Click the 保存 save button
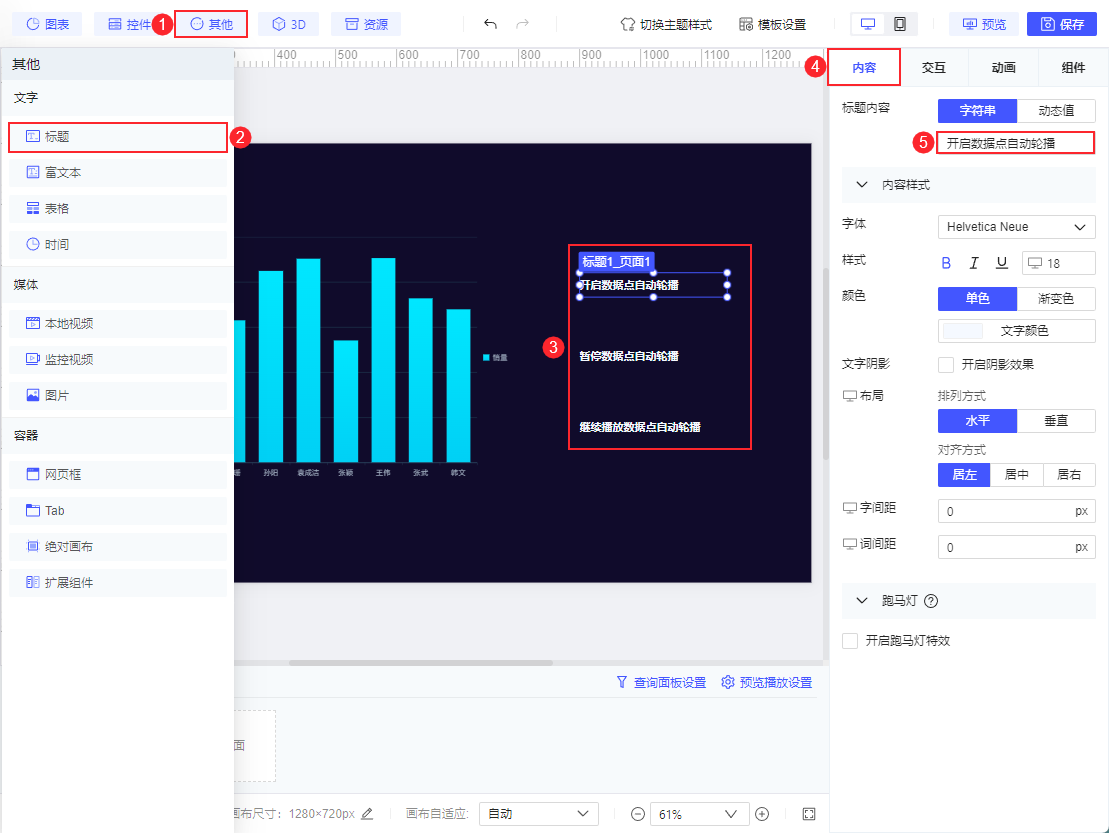 1062,24
